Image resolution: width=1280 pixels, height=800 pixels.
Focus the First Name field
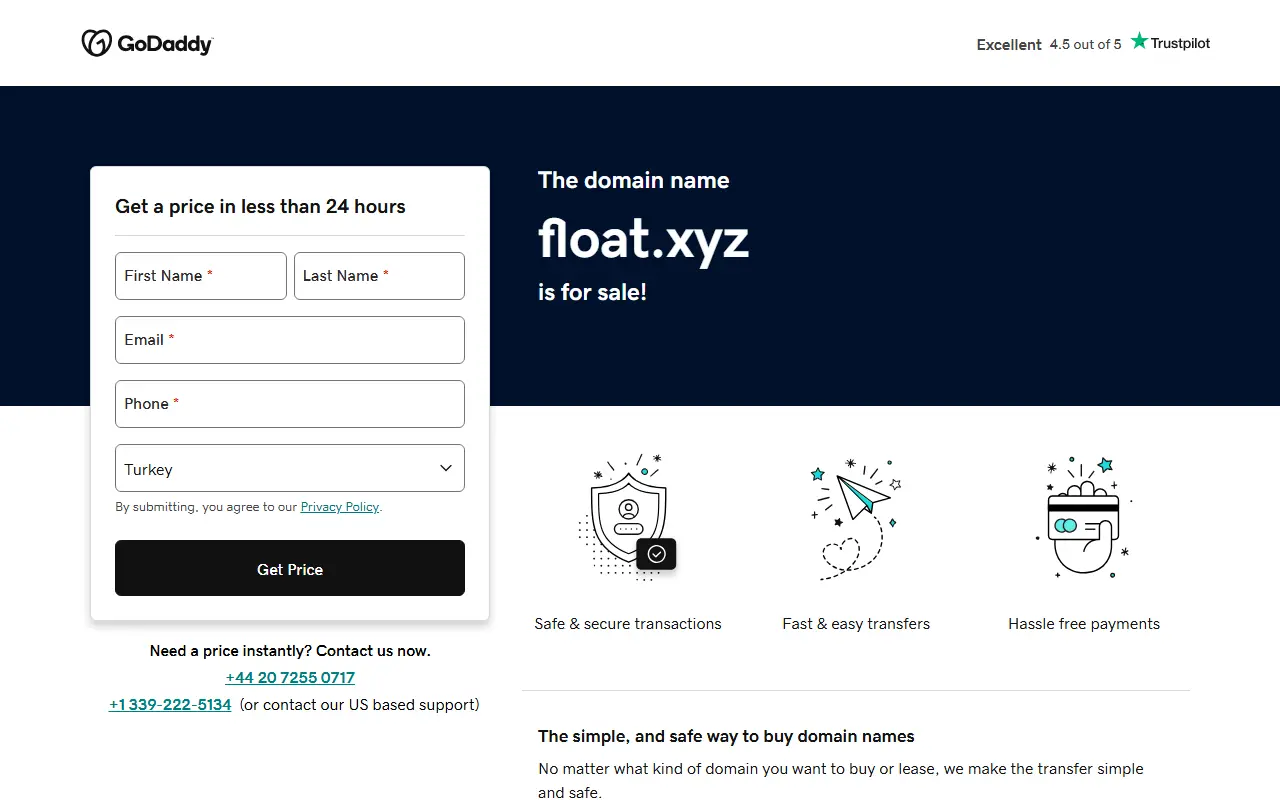(201, 276)
